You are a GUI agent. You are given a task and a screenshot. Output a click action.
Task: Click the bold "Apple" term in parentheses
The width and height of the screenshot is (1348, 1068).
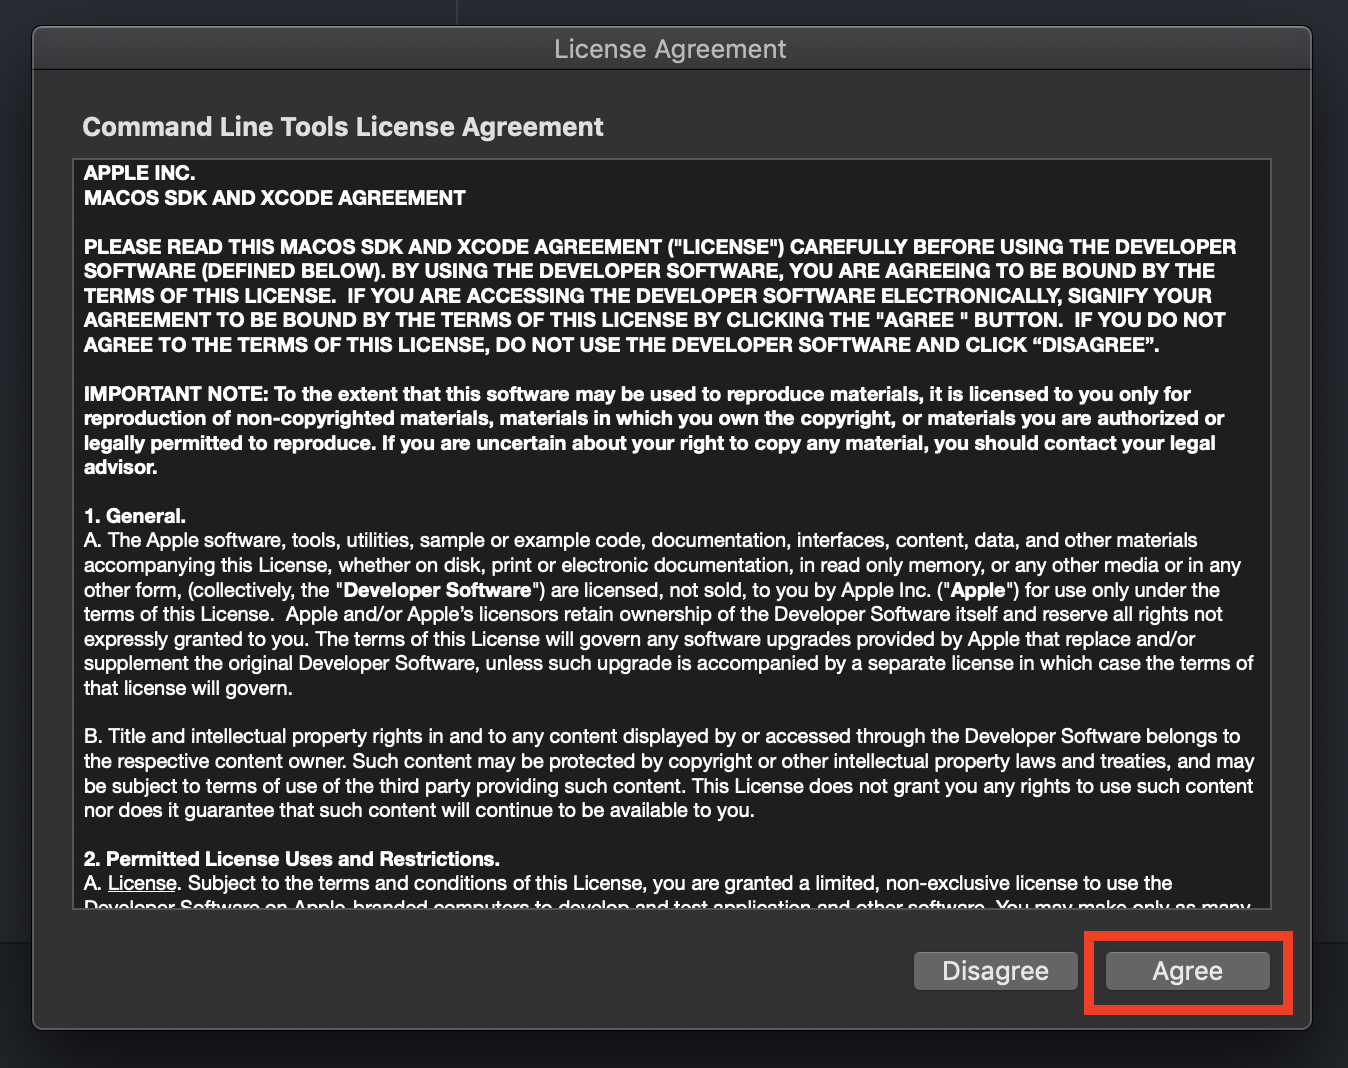(x=977, y=590)
